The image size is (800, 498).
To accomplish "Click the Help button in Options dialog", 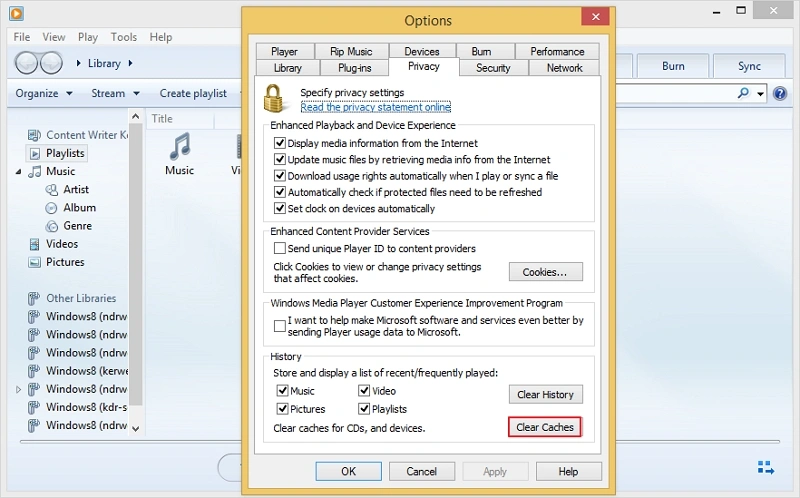I will point(568,471).
